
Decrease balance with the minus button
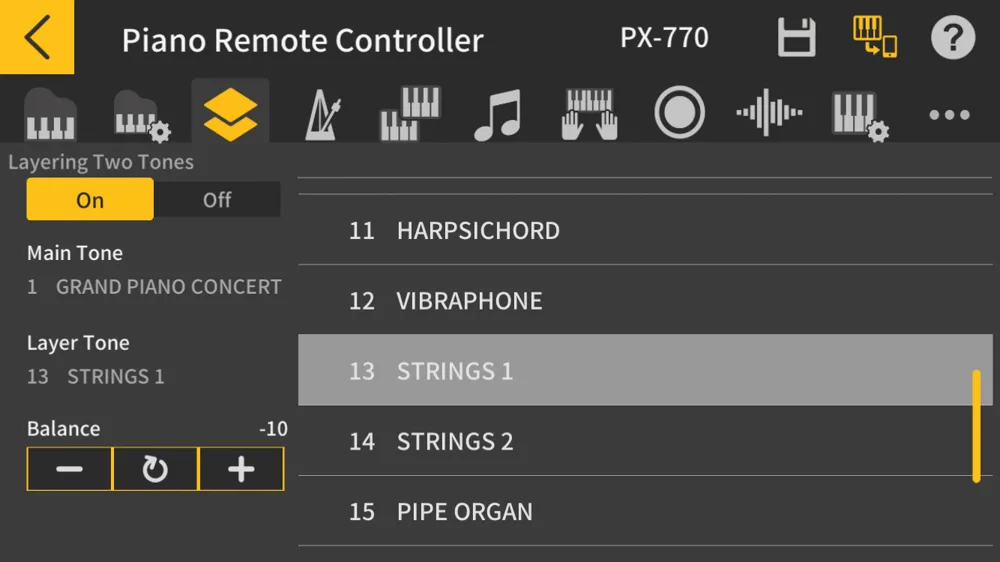tap(69, 469)
